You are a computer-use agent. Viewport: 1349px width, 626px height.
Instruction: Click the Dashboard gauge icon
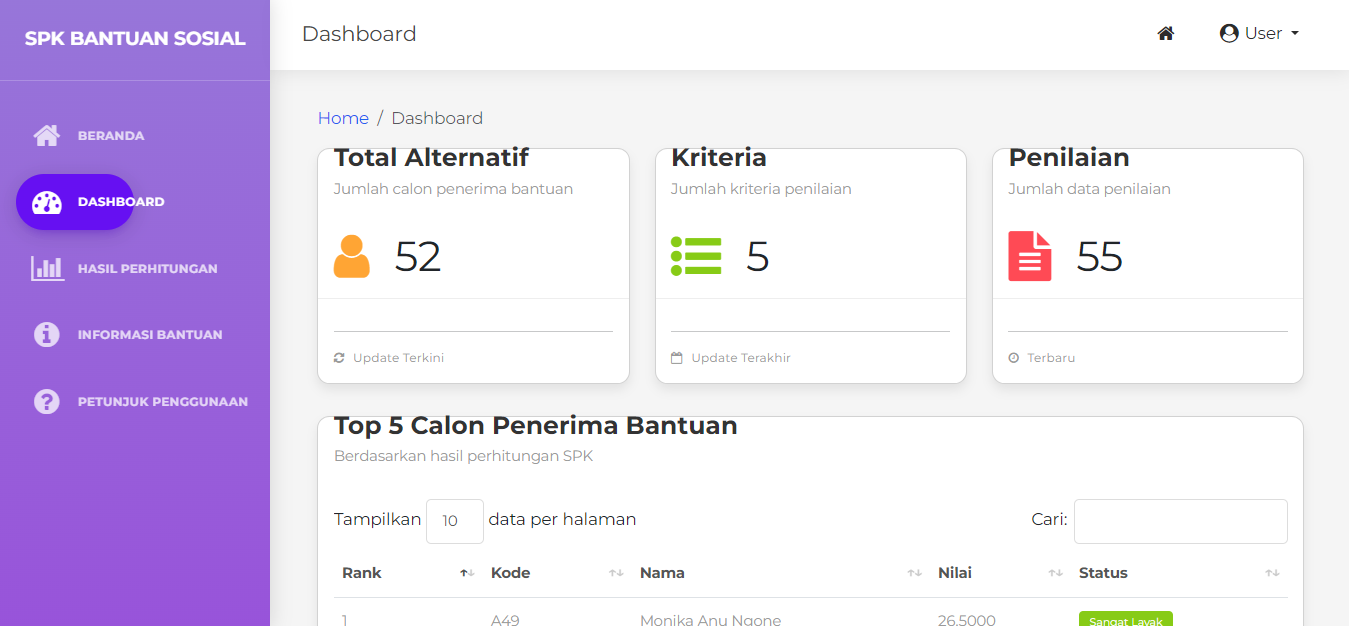click(46, 201)
